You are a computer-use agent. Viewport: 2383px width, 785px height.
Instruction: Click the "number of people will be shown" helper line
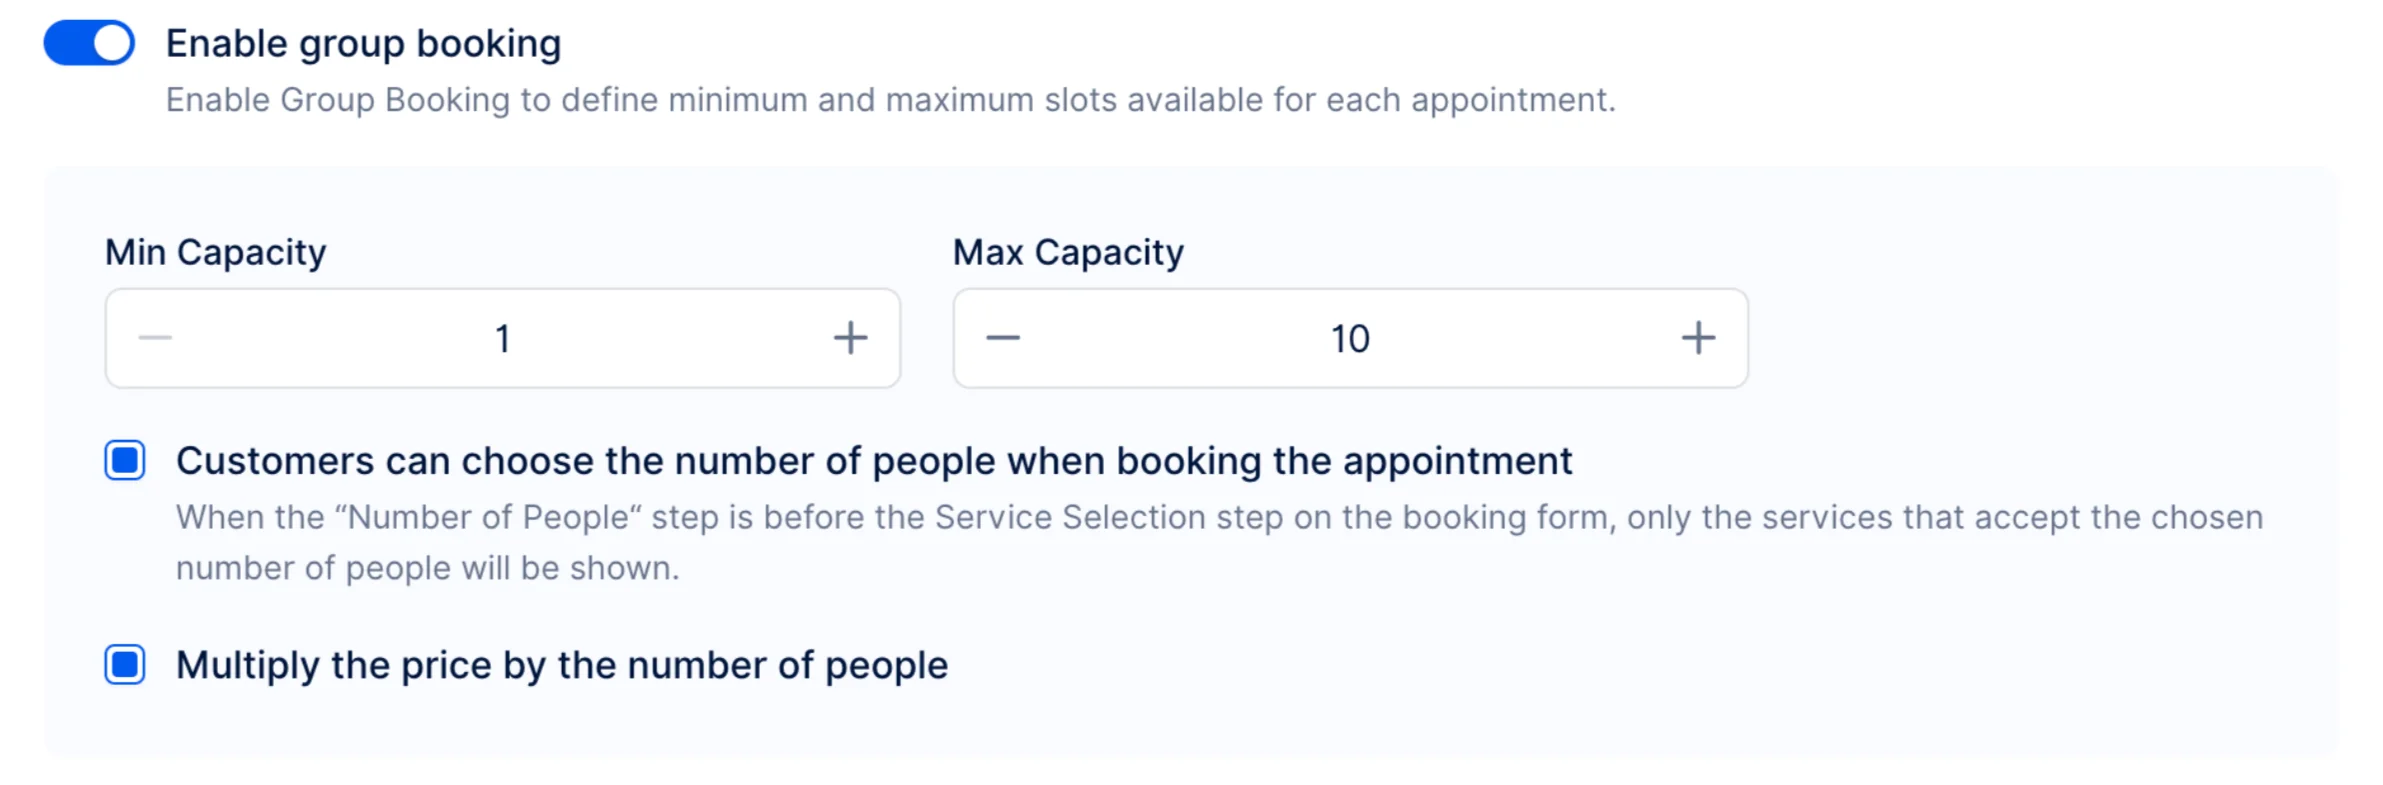click(427, 568)
